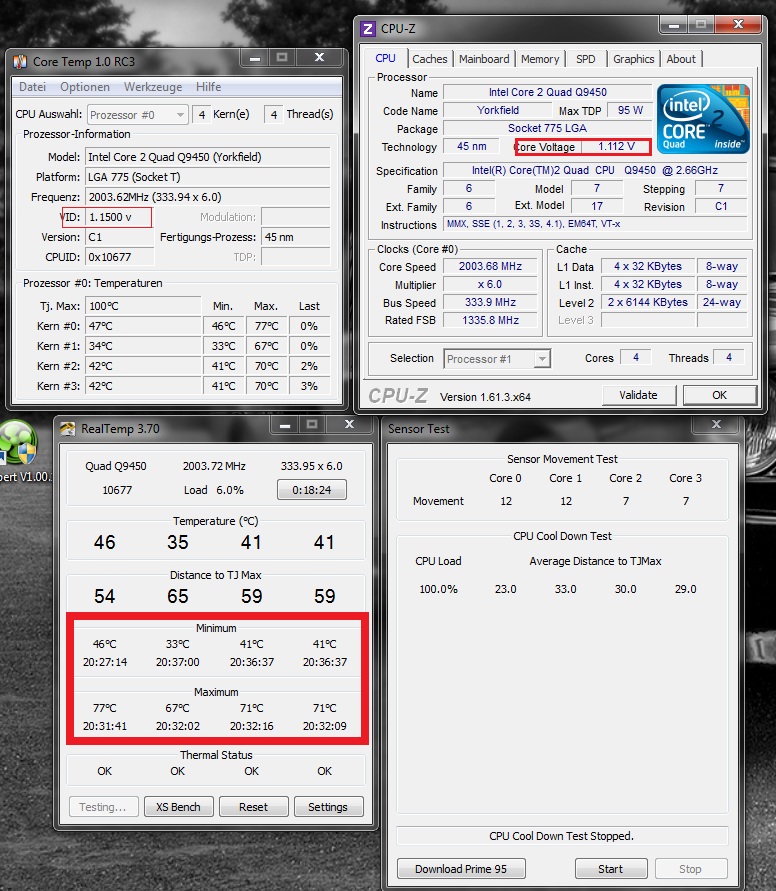Click the CPUID 0x10677 field in Core Temp
This screenshot has height=891, width=776.
tap(119, 257)
